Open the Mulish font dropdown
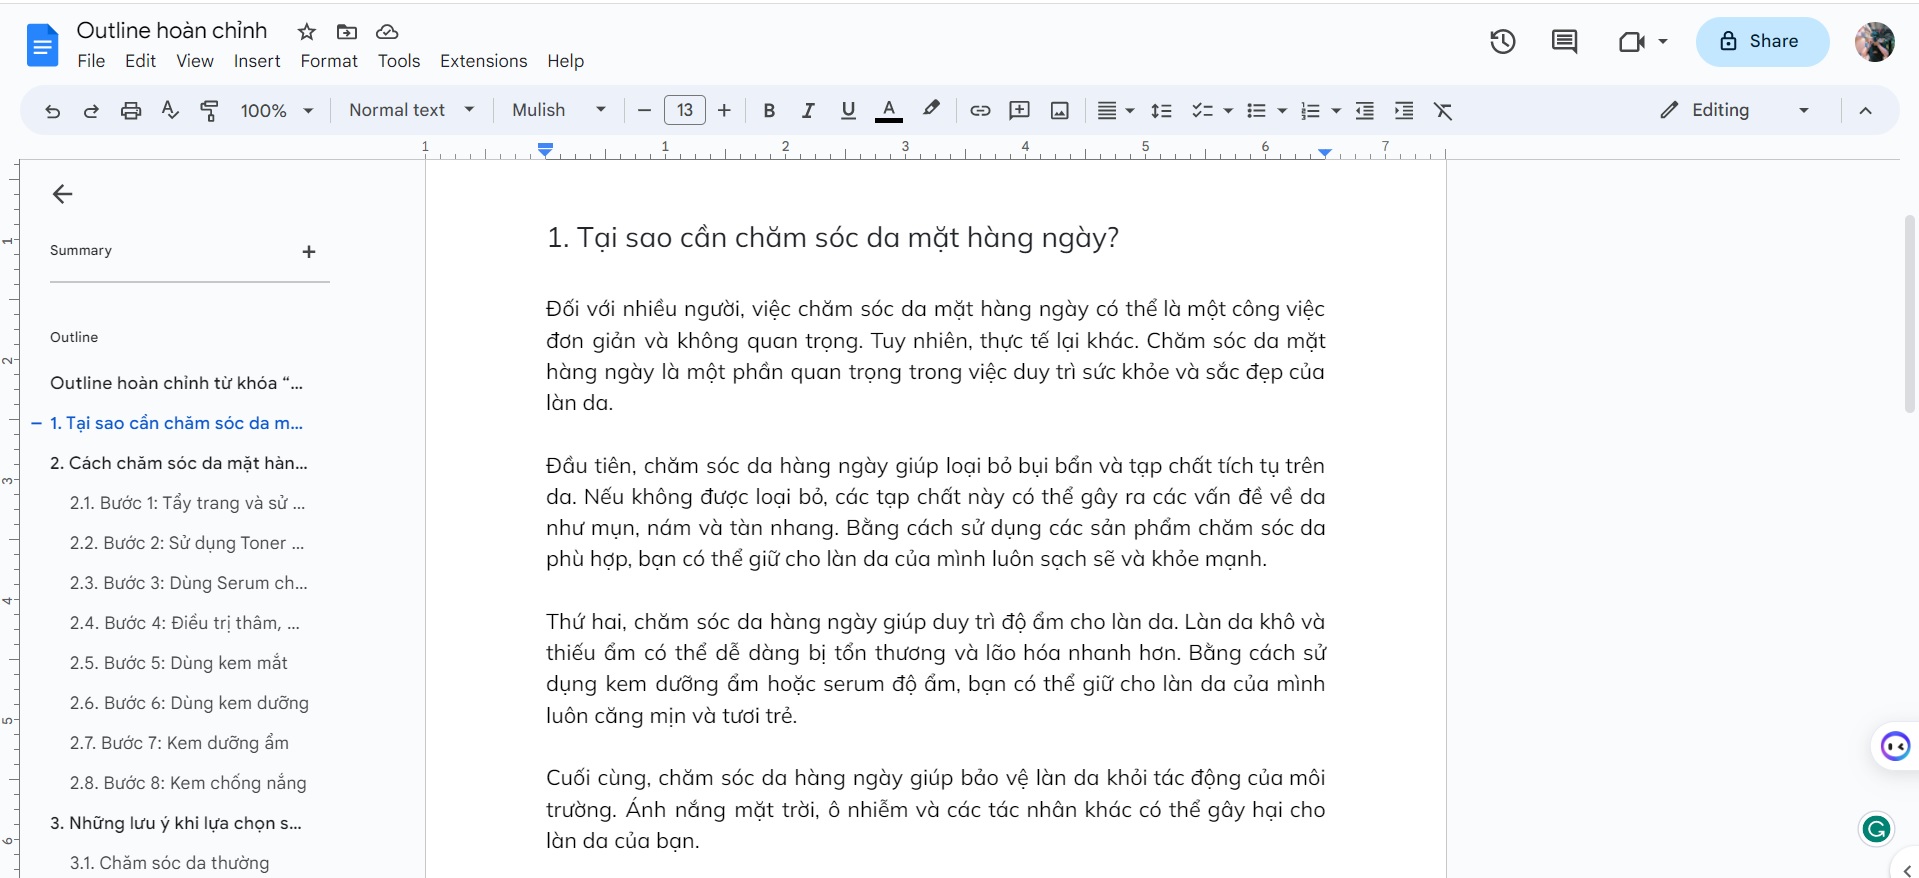The height and width of the screenshot is (878, 1919). click(559, 111)
